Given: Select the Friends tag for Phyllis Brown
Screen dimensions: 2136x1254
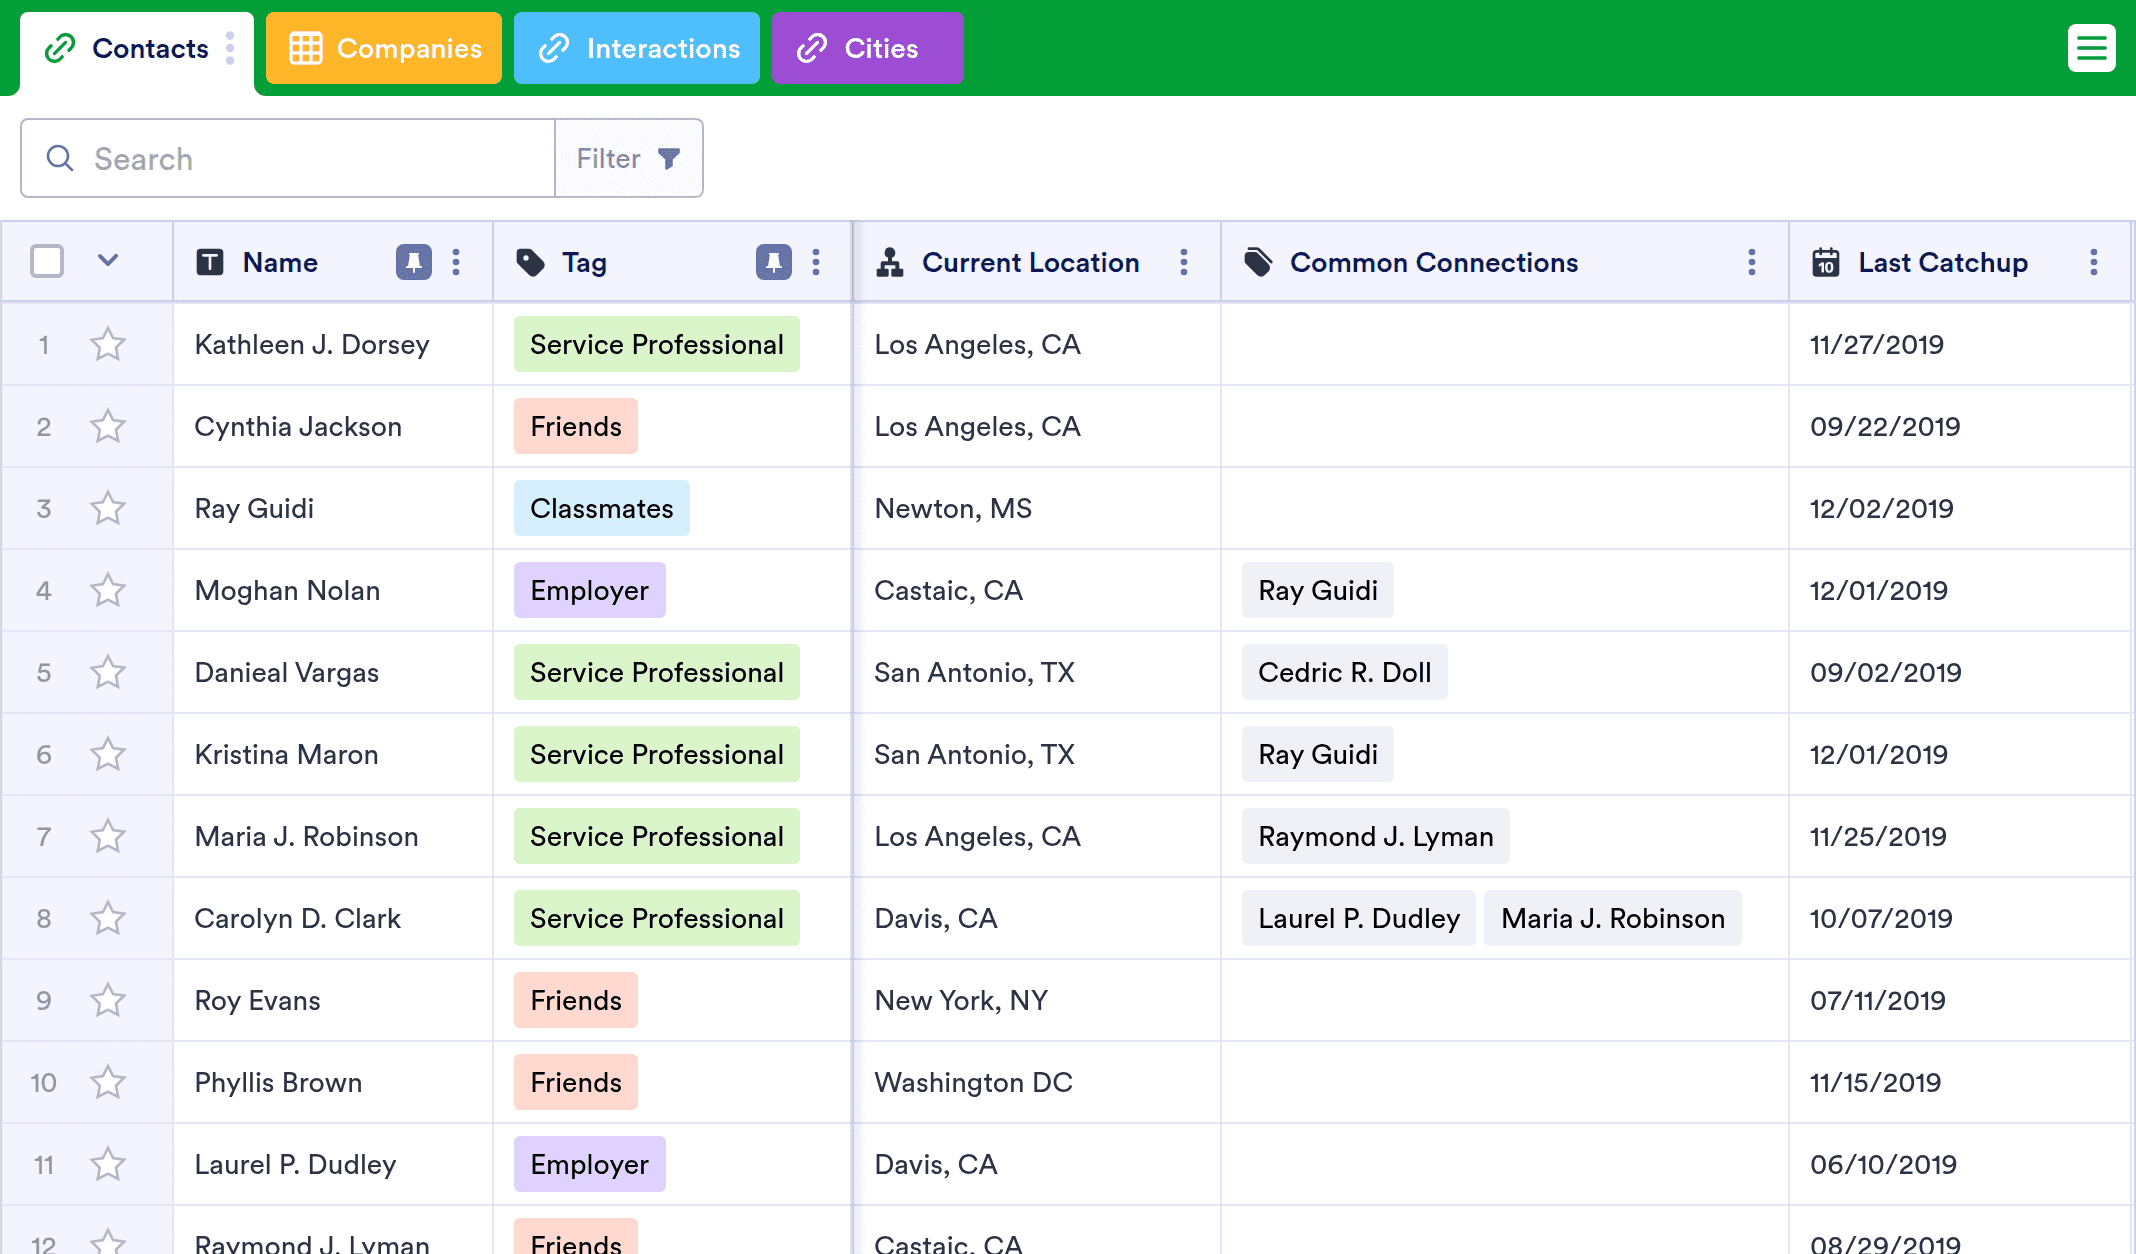Looking at the screenshot, I should coord(576,1082).
